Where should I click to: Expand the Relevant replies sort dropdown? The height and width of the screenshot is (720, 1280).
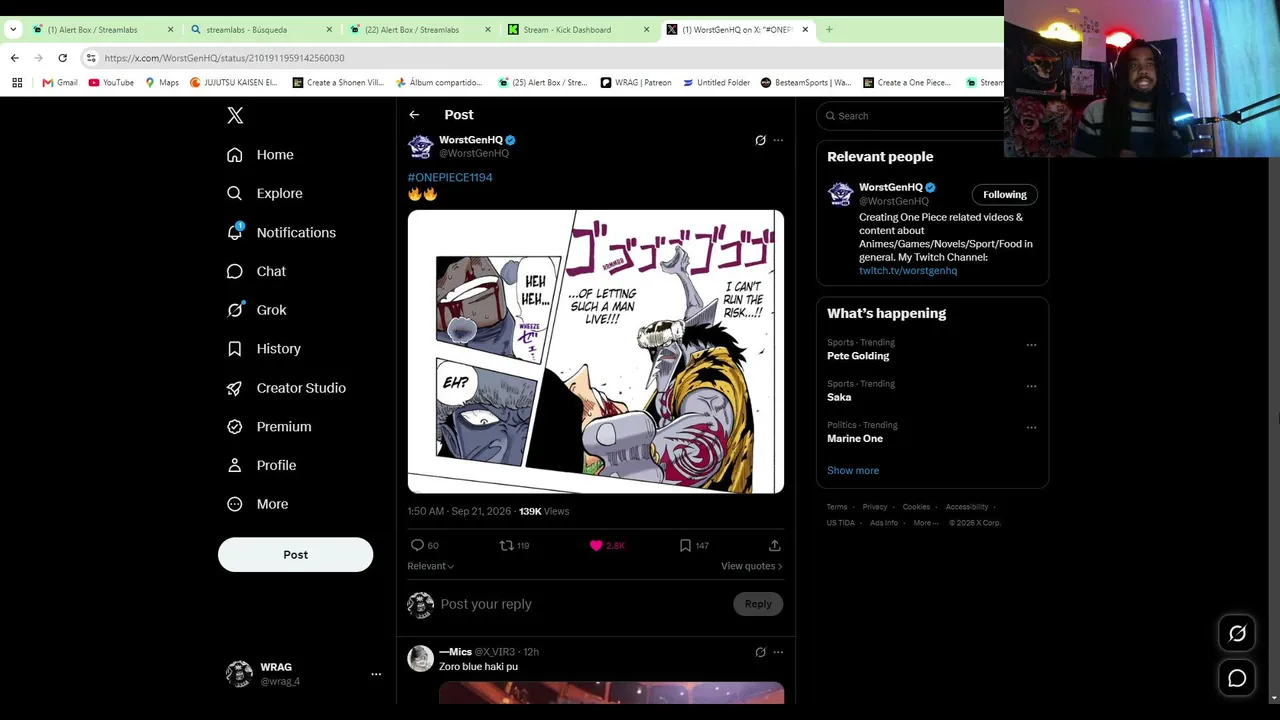tap(431, 566)
